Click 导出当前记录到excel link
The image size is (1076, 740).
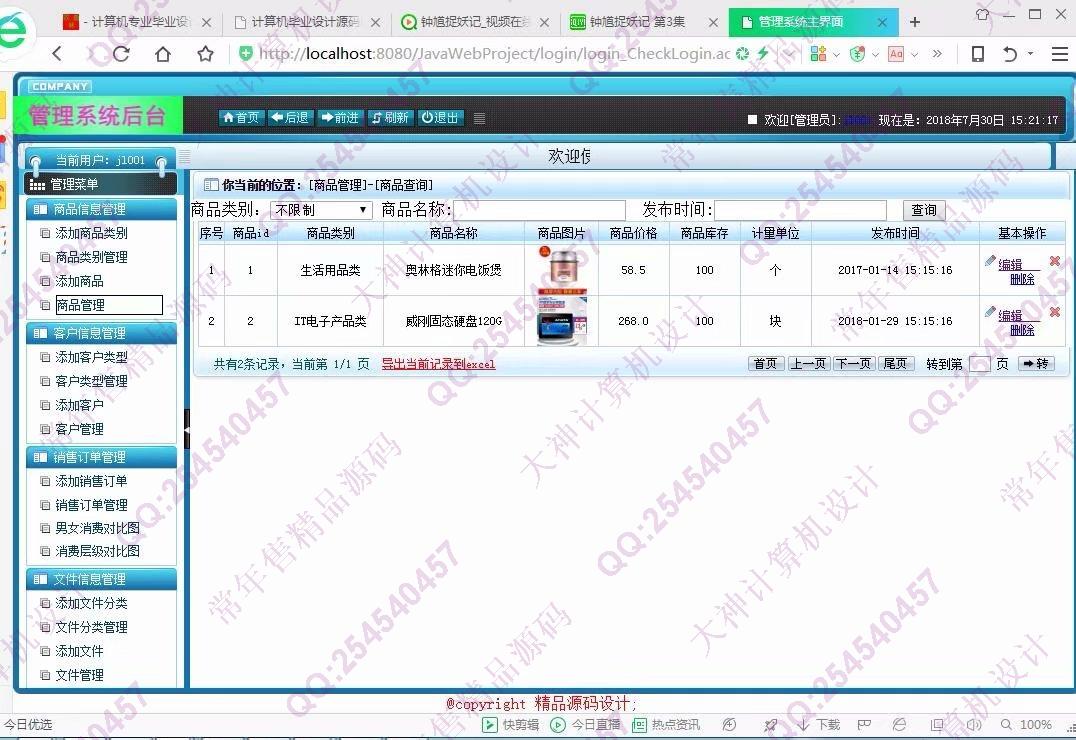click(438, 365)
